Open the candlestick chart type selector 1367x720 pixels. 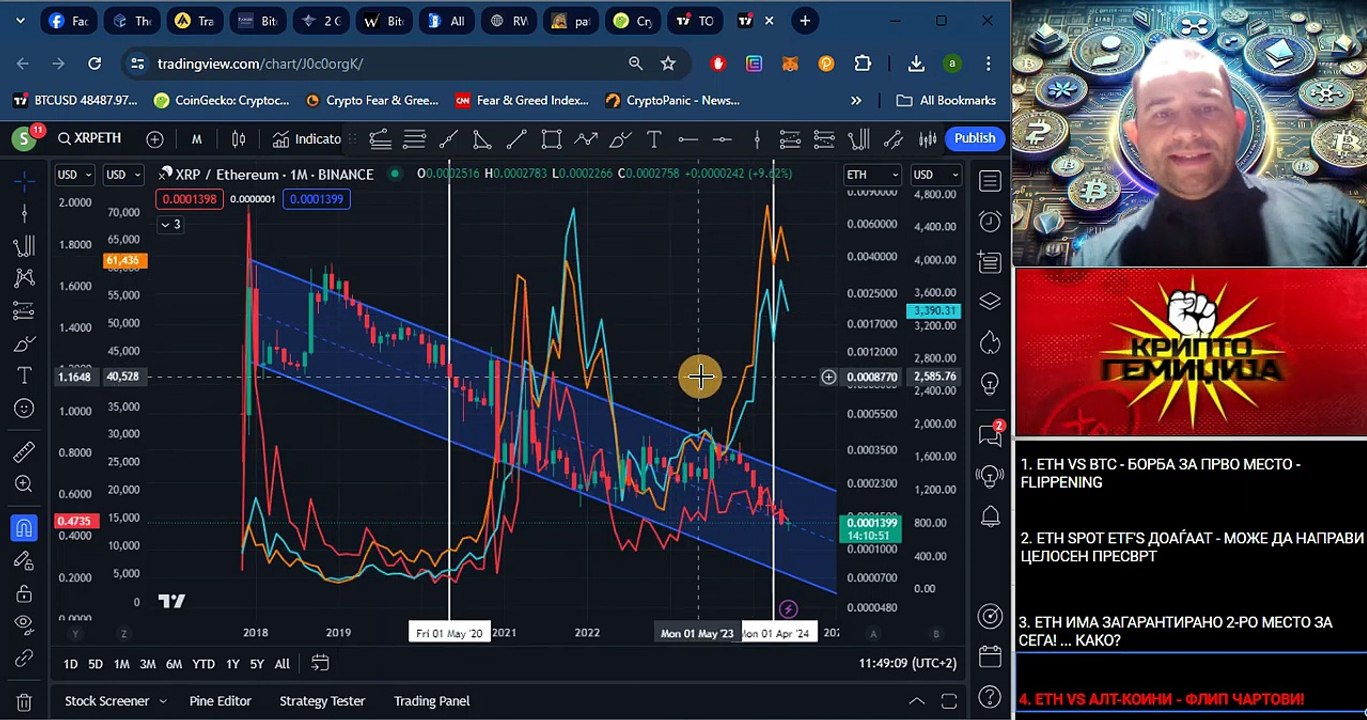pyautogui.click(x=239, y=139)
